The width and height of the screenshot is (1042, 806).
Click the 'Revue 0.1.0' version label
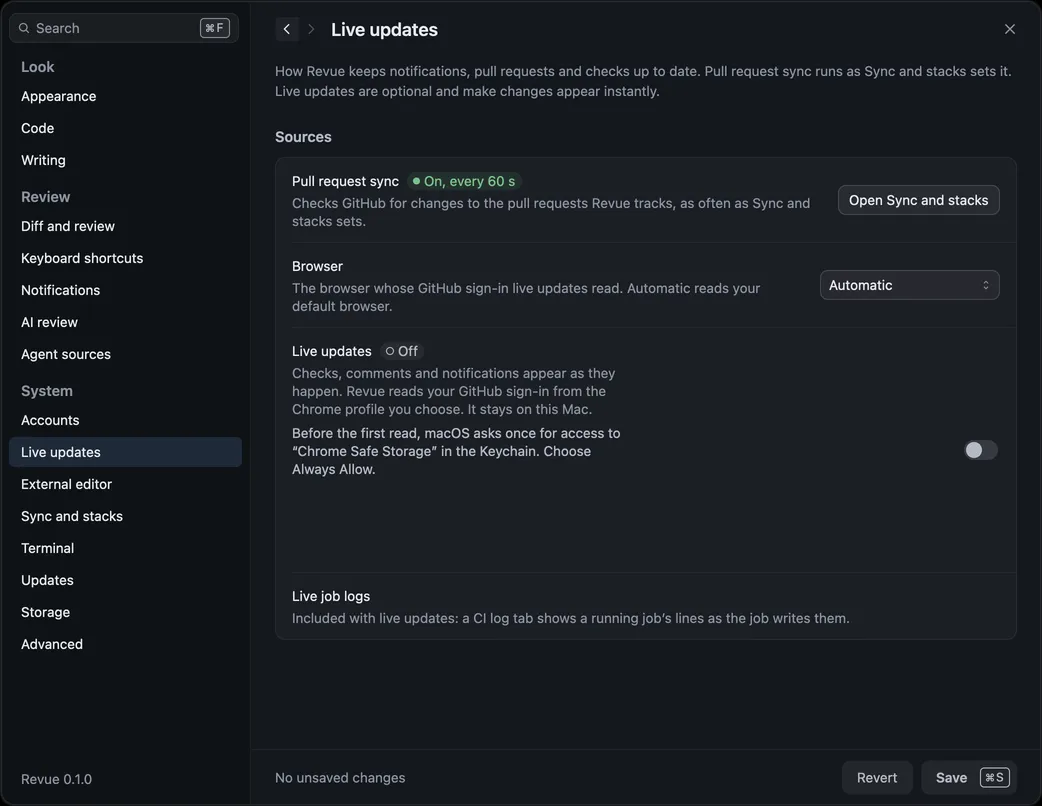pos(56,779)
